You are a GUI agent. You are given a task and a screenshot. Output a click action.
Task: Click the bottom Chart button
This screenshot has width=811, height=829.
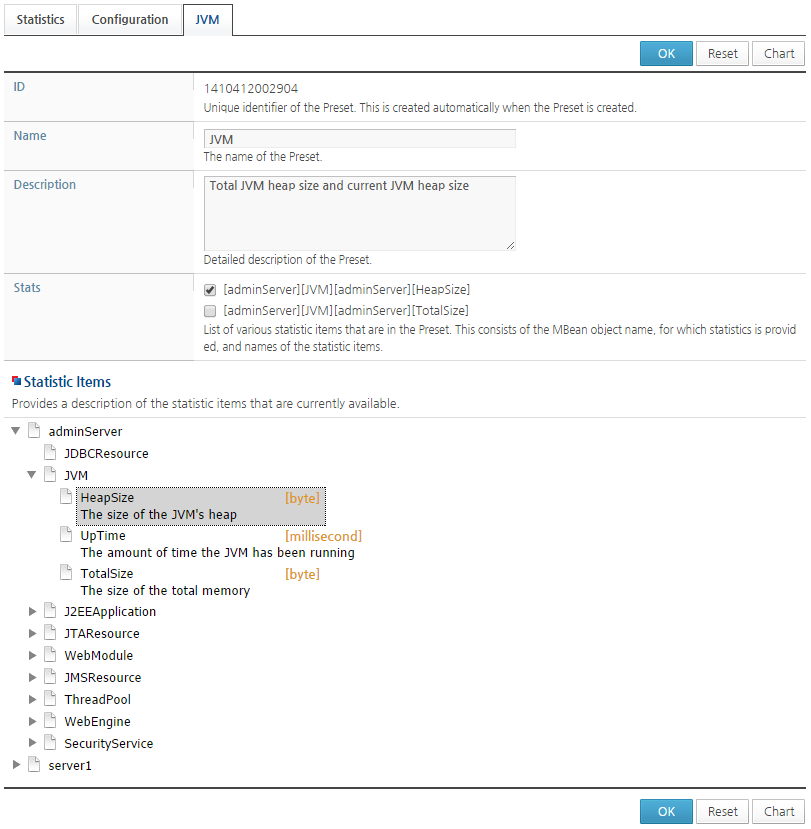[x=779, y=812]
